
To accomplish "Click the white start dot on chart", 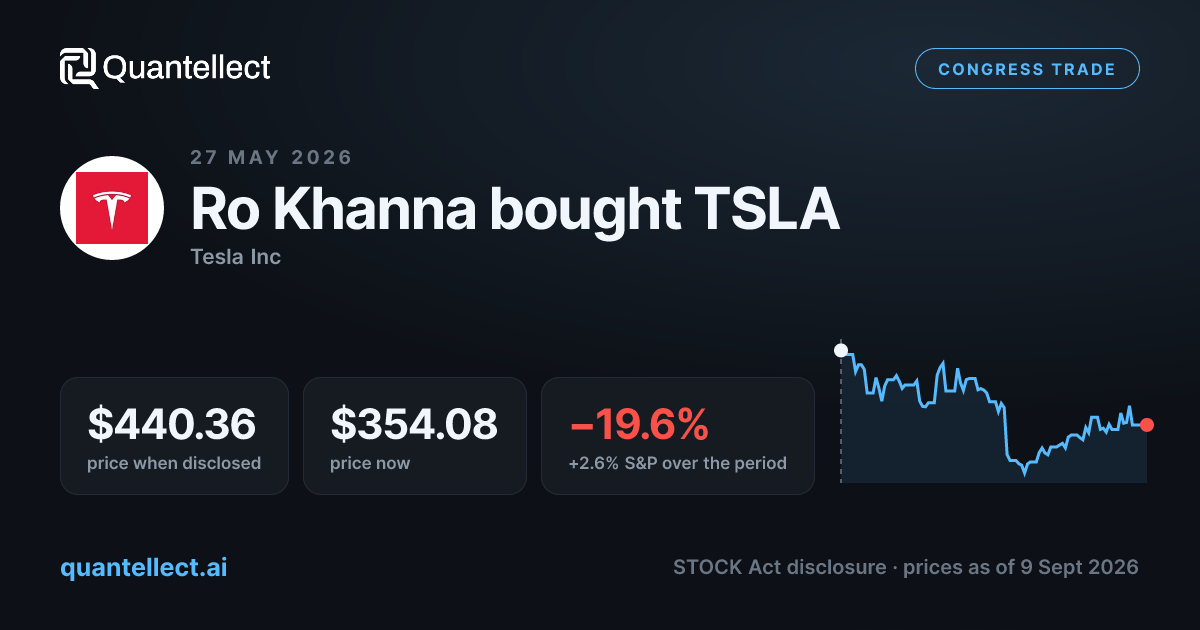I will [841, 351].
